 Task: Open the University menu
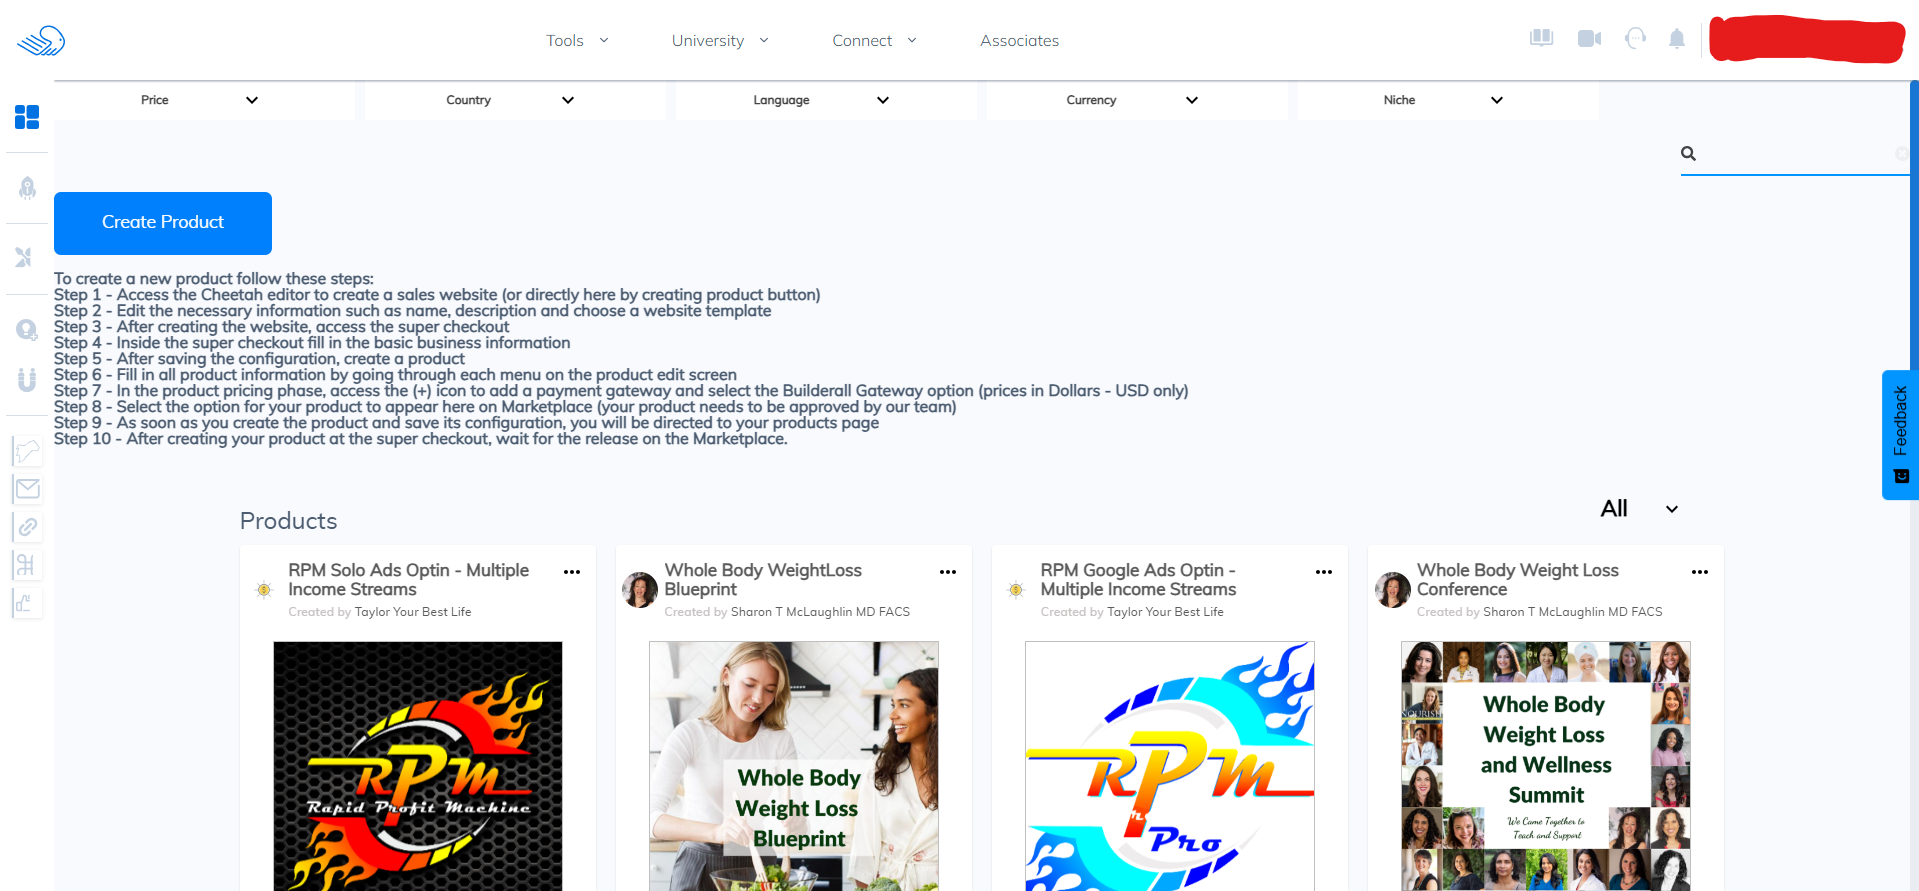[x=720, y=40]
